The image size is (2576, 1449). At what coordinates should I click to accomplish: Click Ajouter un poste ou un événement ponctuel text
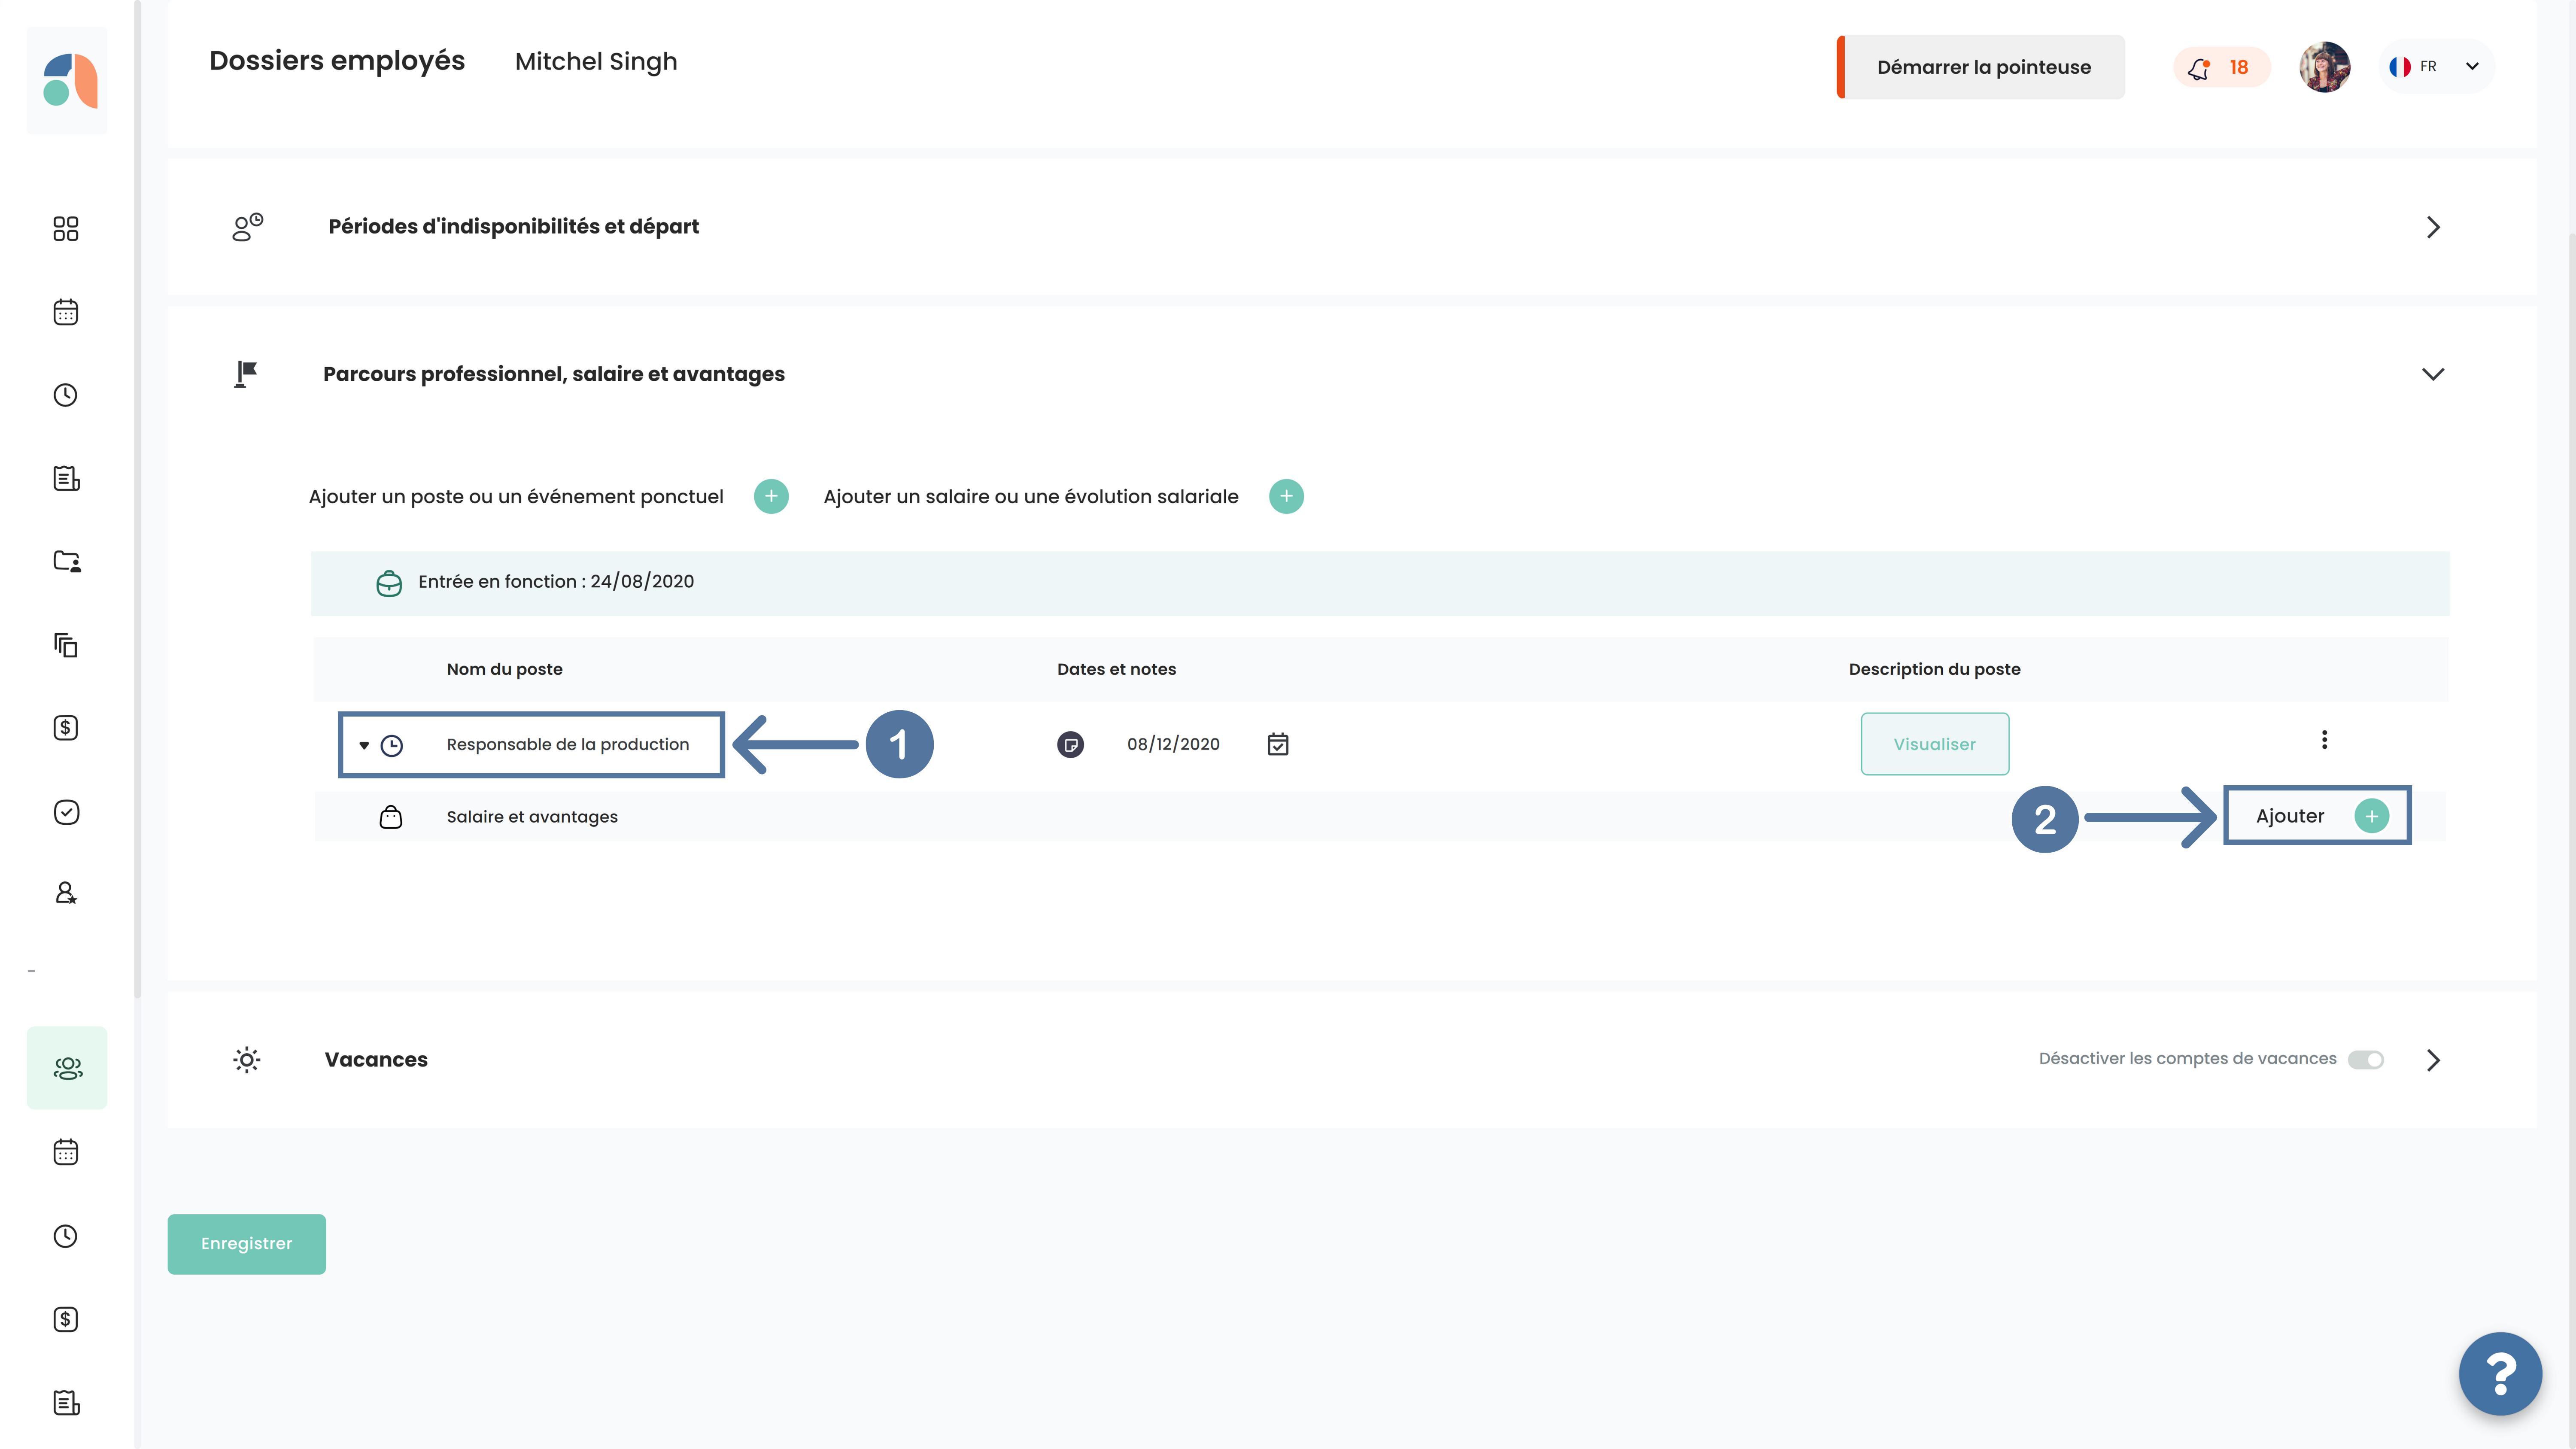point(516,497)
